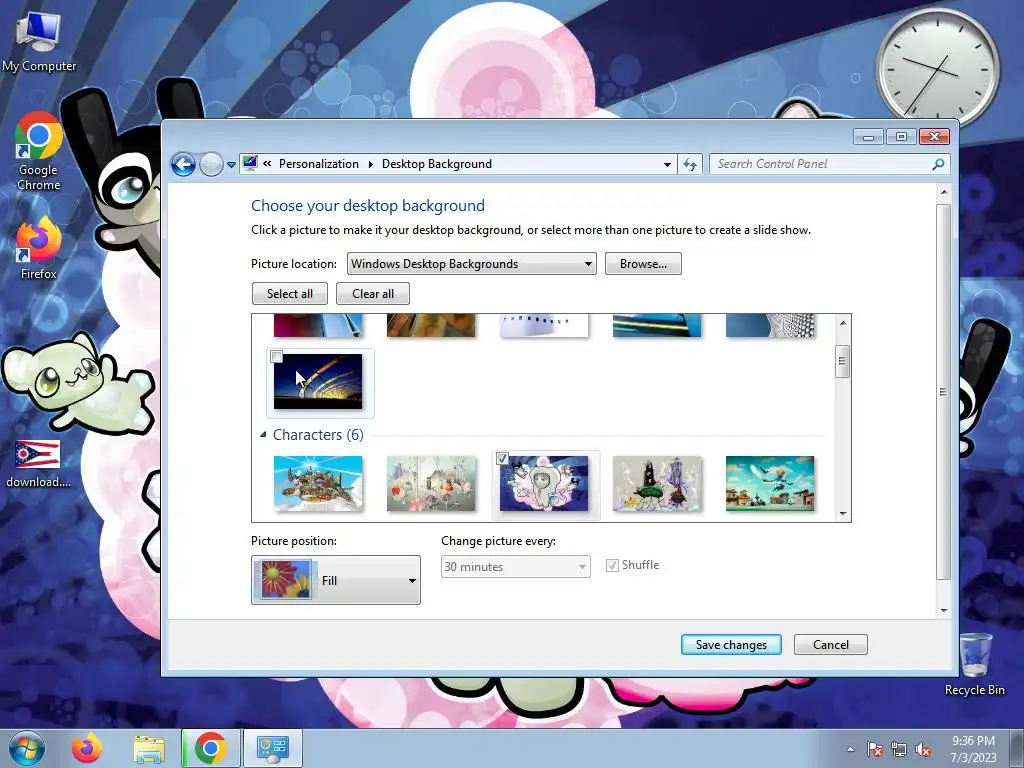Click the Control Panel icon in address bar
Viewport: 1024px width, 768px height.
point(249,163)
